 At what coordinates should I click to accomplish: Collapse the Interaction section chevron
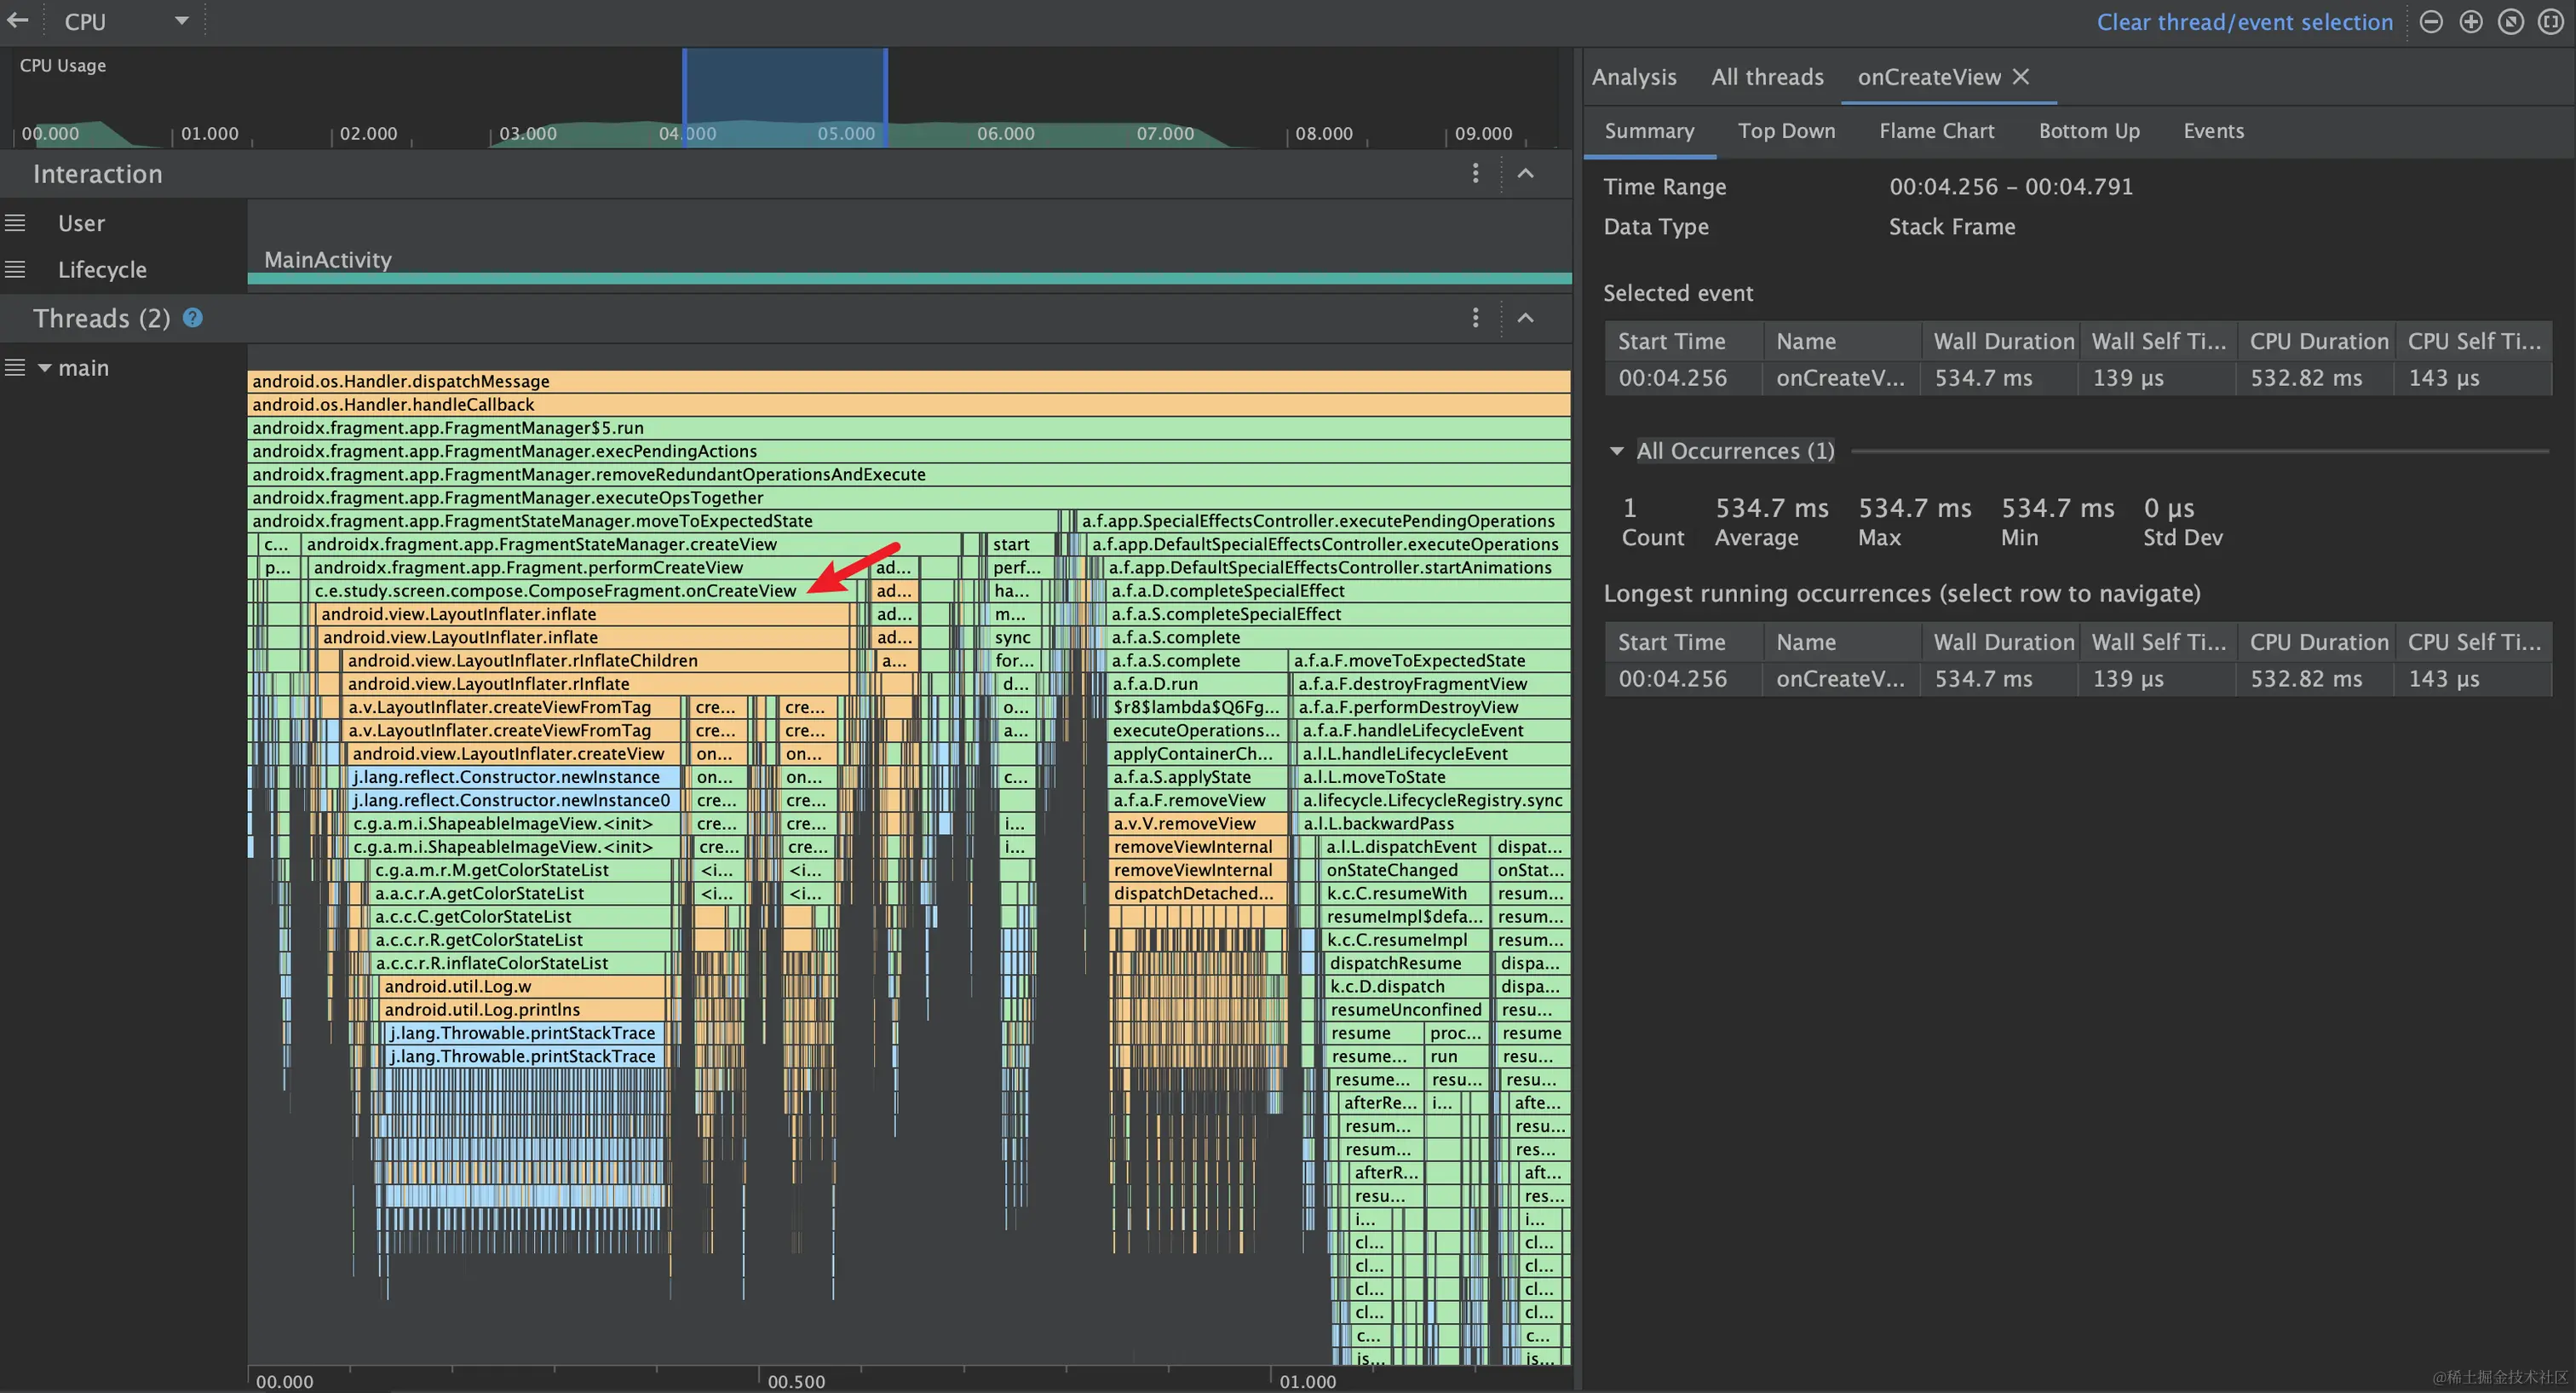point(1525,174)
